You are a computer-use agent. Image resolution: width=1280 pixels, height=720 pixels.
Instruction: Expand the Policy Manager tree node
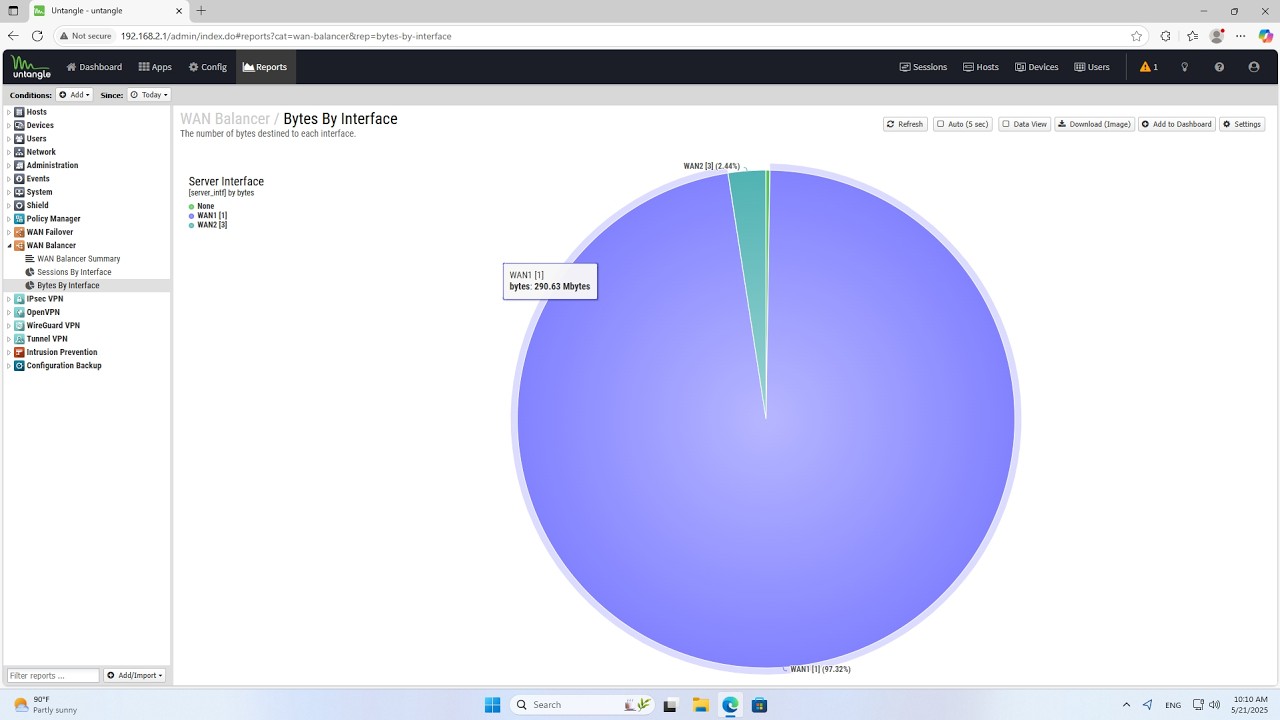click(x=9, y=219)
